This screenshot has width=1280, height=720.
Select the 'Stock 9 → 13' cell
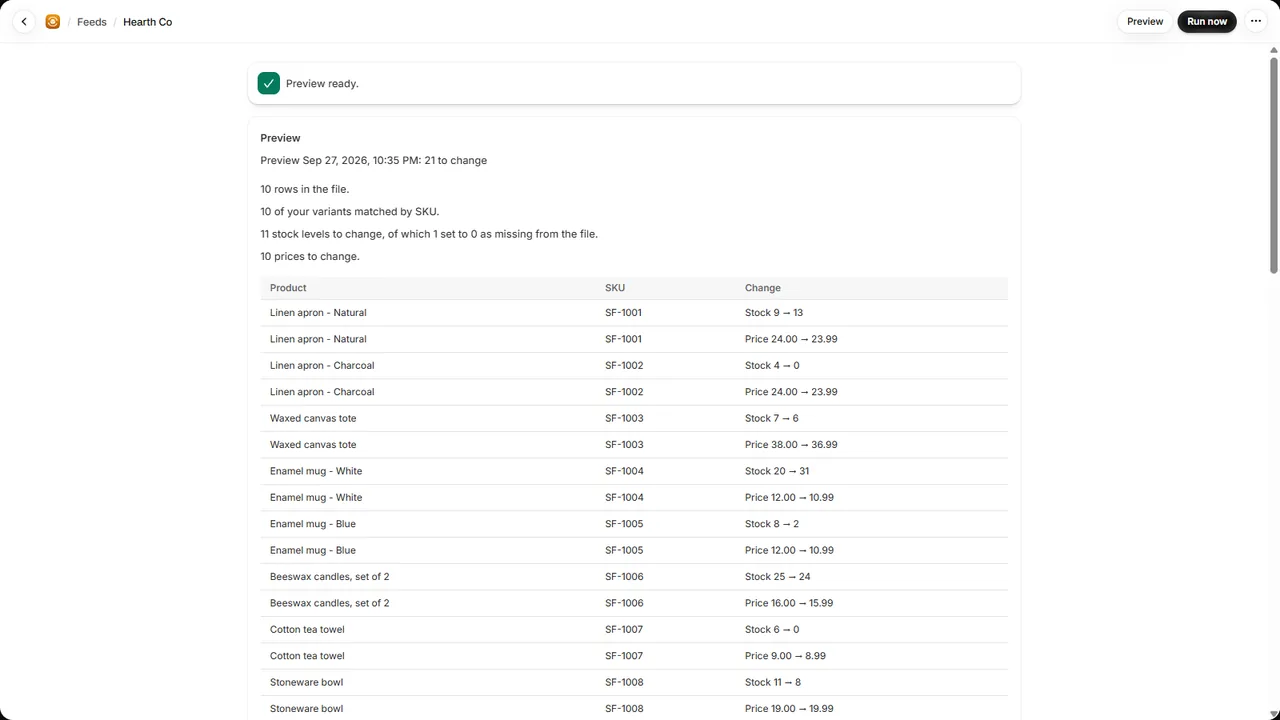pos(774,313)
